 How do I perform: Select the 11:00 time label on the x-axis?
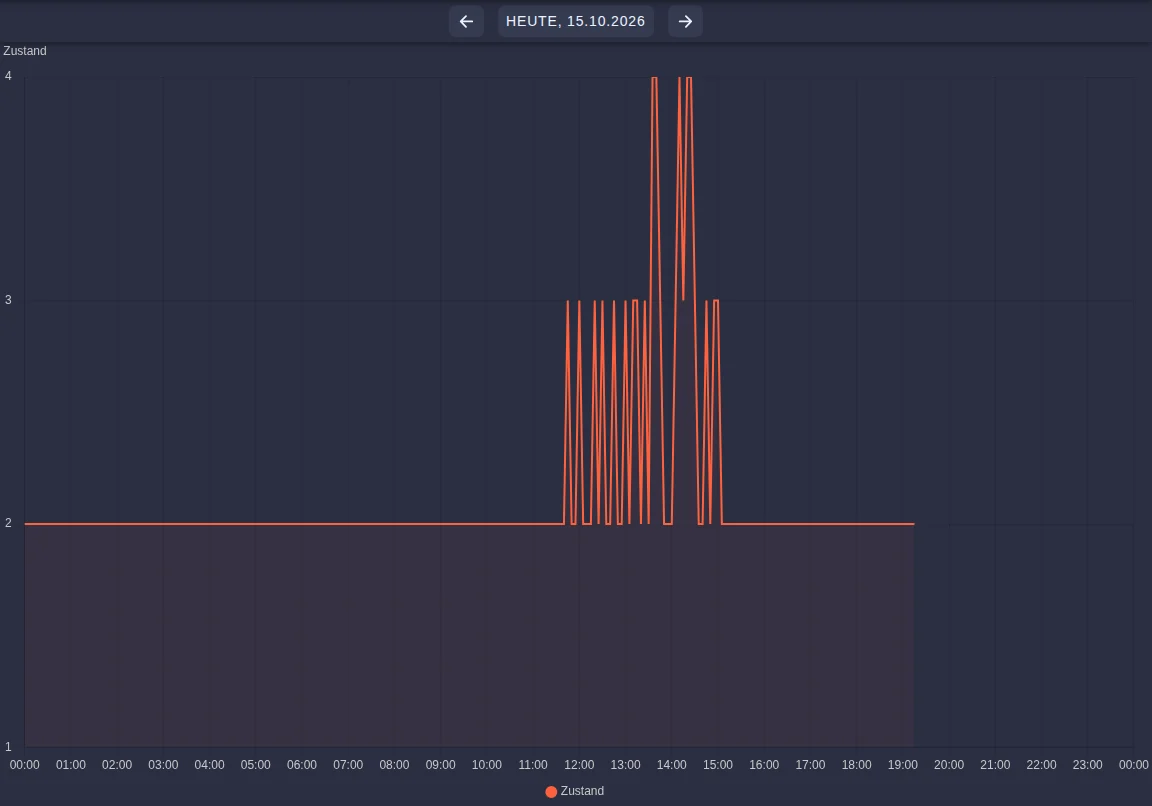(x=533, y=765)
